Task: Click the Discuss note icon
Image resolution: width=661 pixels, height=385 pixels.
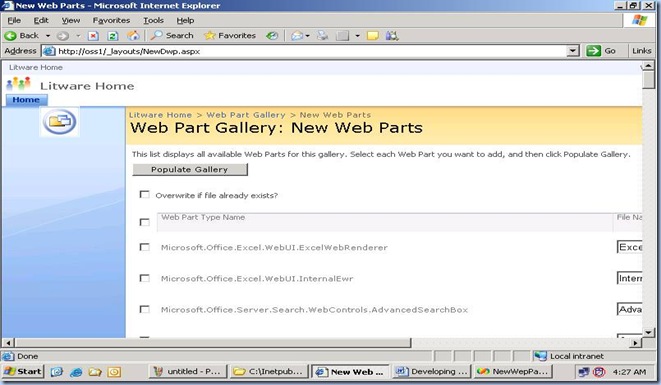Action: coord(373,36)
